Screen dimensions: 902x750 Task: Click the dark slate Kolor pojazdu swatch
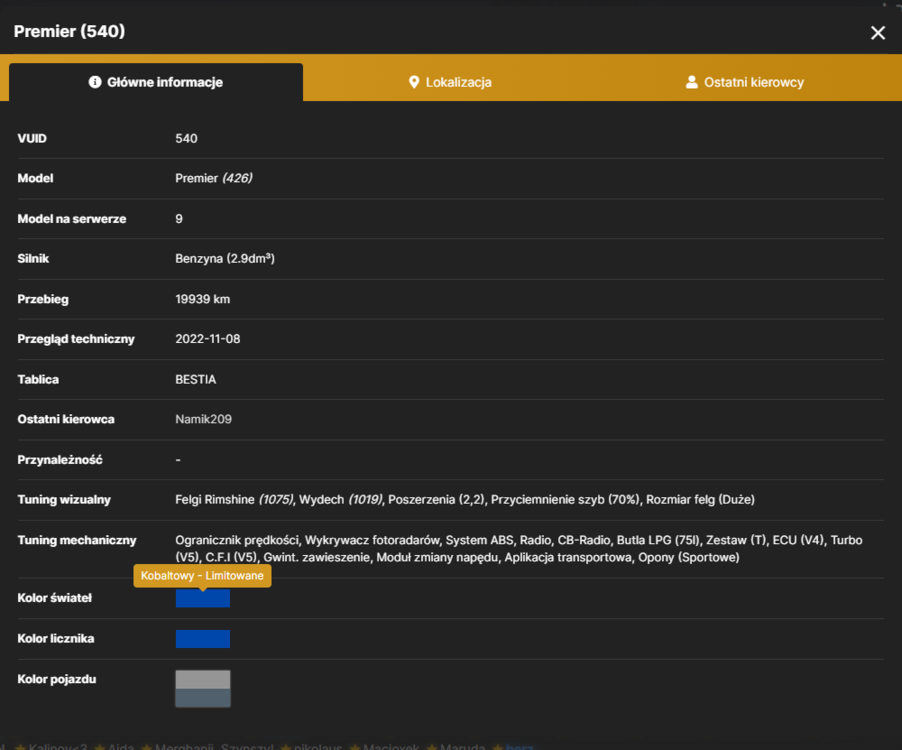tap(202, 698)
